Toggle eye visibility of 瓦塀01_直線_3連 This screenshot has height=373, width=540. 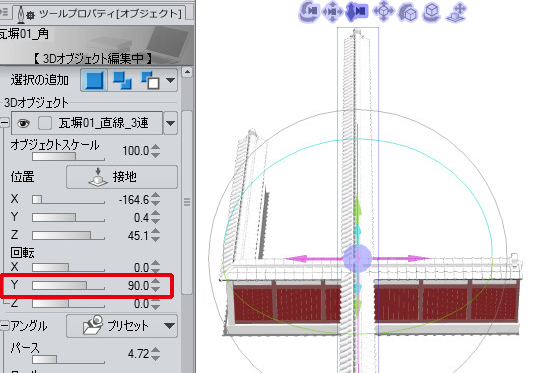click(23, 123)
